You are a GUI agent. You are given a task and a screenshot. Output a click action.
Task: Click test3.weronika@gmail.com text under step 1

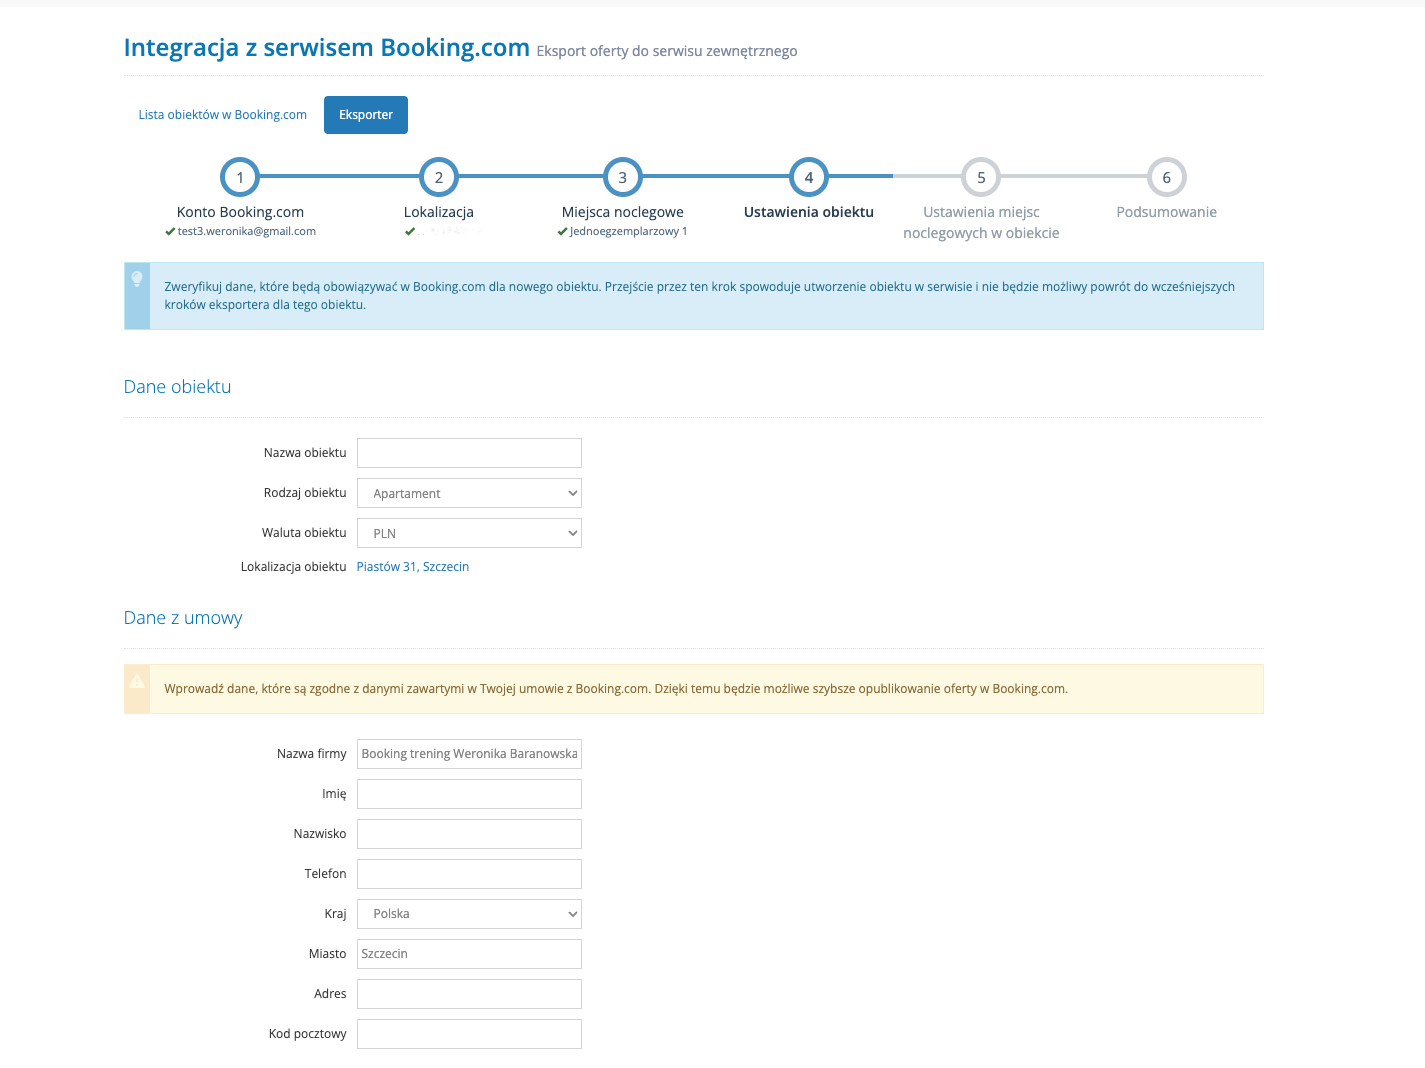pos(247,231)
